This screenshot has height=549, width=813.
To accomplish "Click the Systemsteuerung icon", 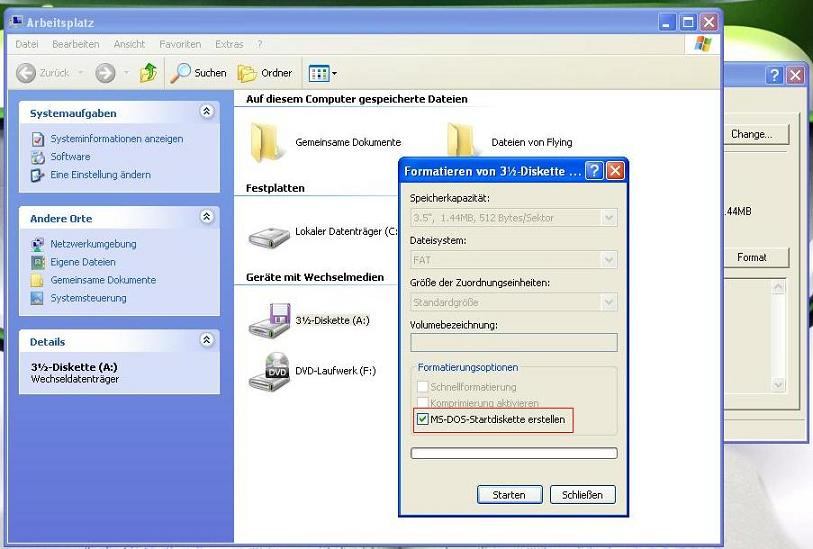I will tap(37, 299).
